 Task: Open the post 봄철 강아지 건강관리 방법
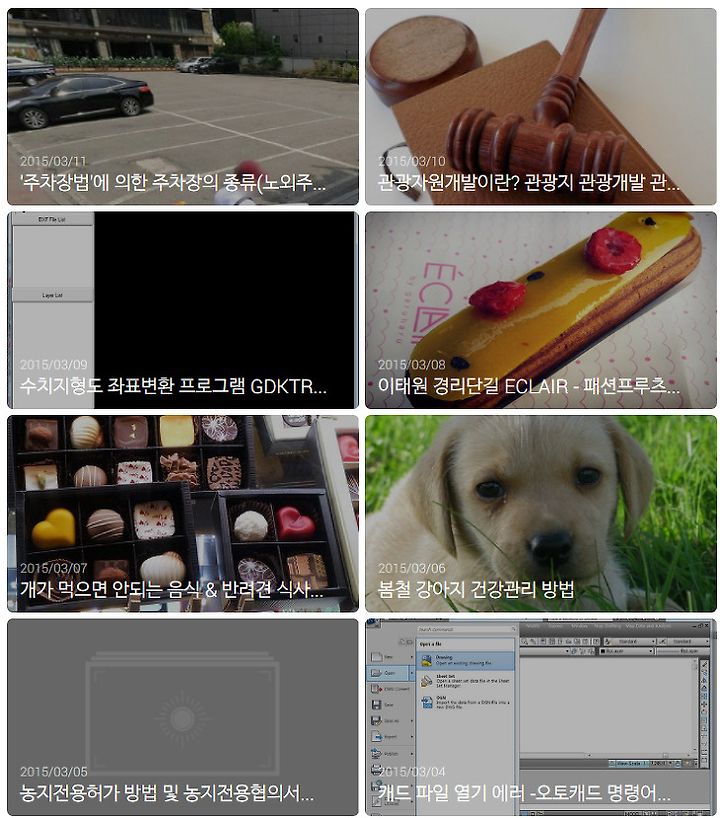(476, 590)
